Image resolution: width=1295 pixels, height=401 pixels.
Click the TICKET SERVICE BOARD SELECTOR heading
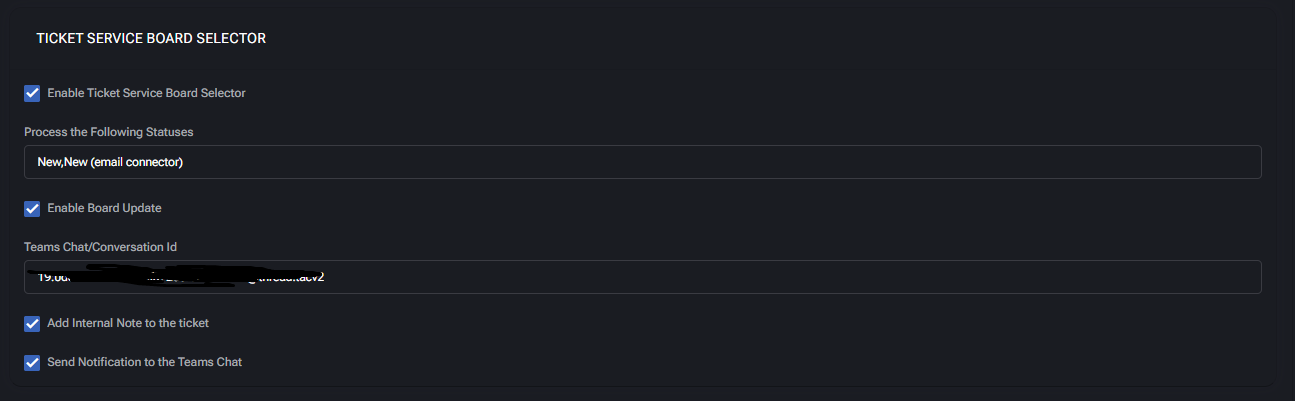tap(151, 39)
